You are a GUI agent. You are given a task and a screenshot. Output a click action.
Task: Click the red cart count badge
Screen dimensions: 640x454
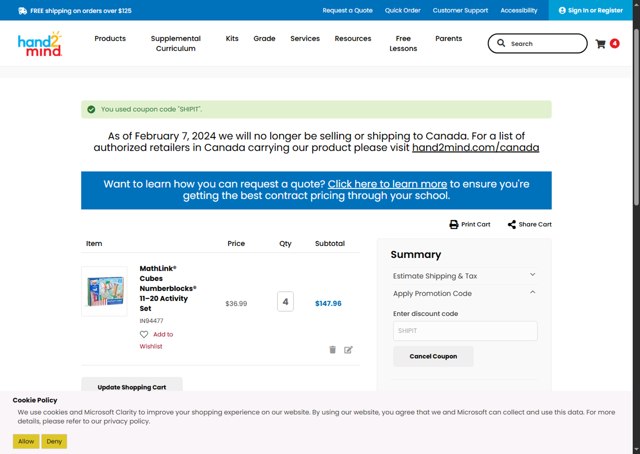(614, 44)
